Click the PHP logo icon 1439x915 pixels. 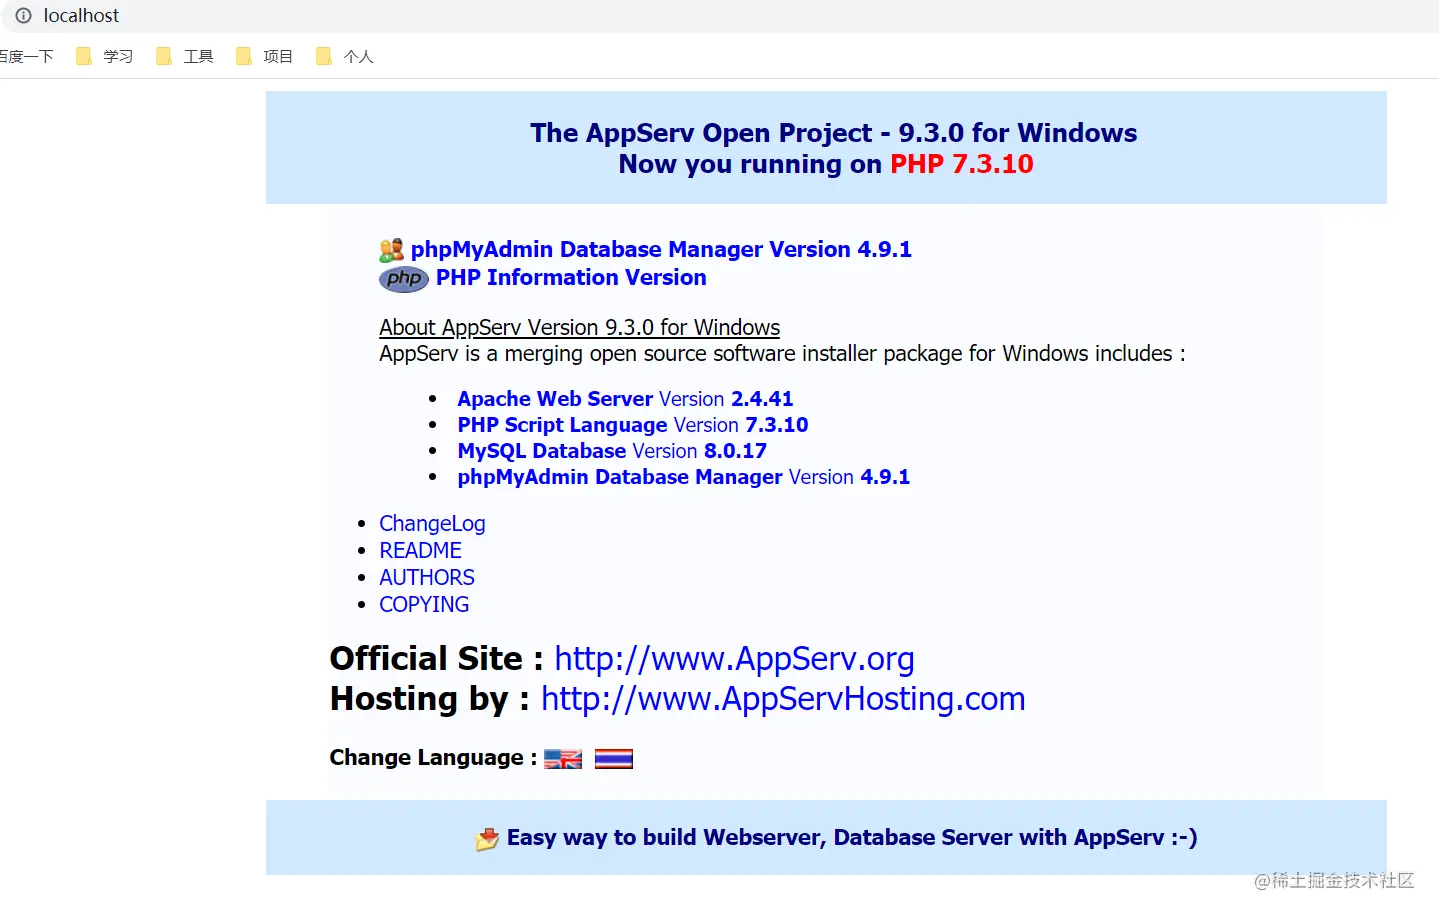click(x=404, y=279)
